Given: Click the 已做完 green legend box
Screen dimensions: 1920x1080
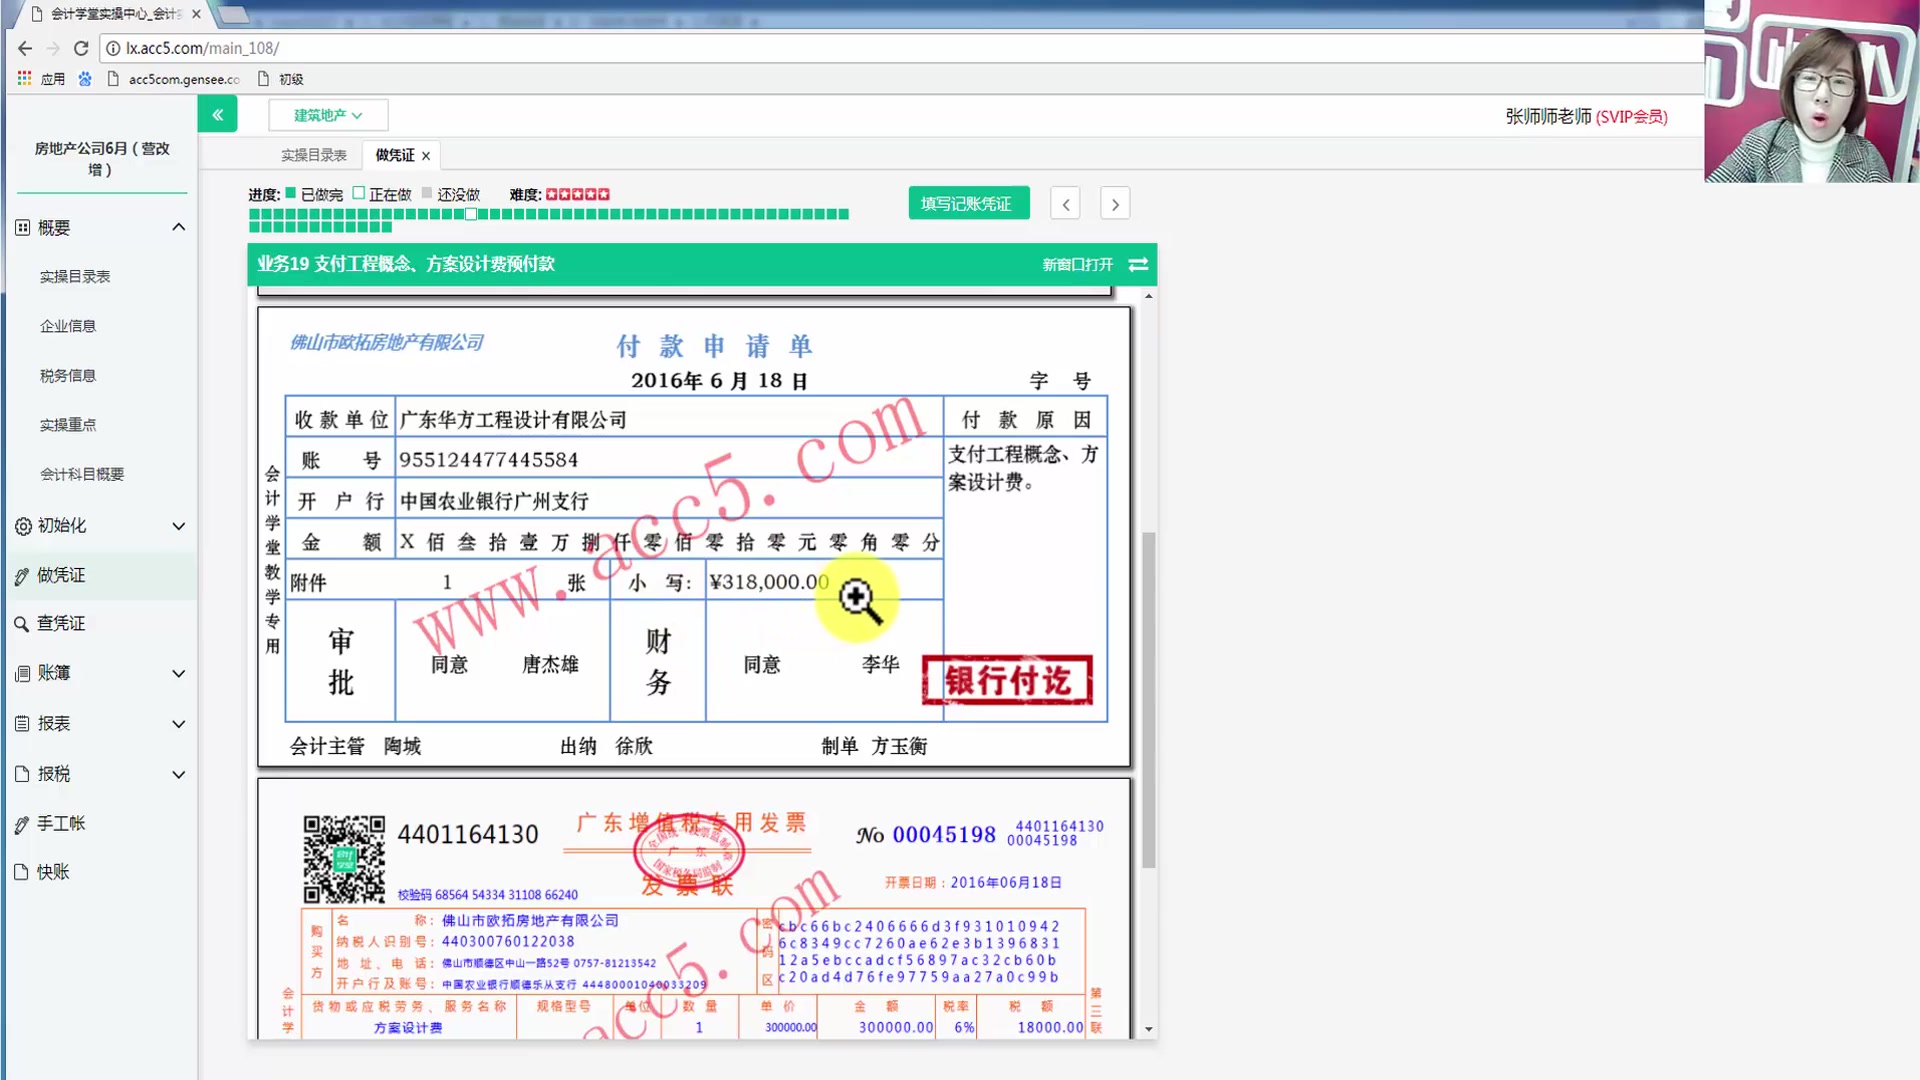Looking at the screenshot, I should (291, 193).
